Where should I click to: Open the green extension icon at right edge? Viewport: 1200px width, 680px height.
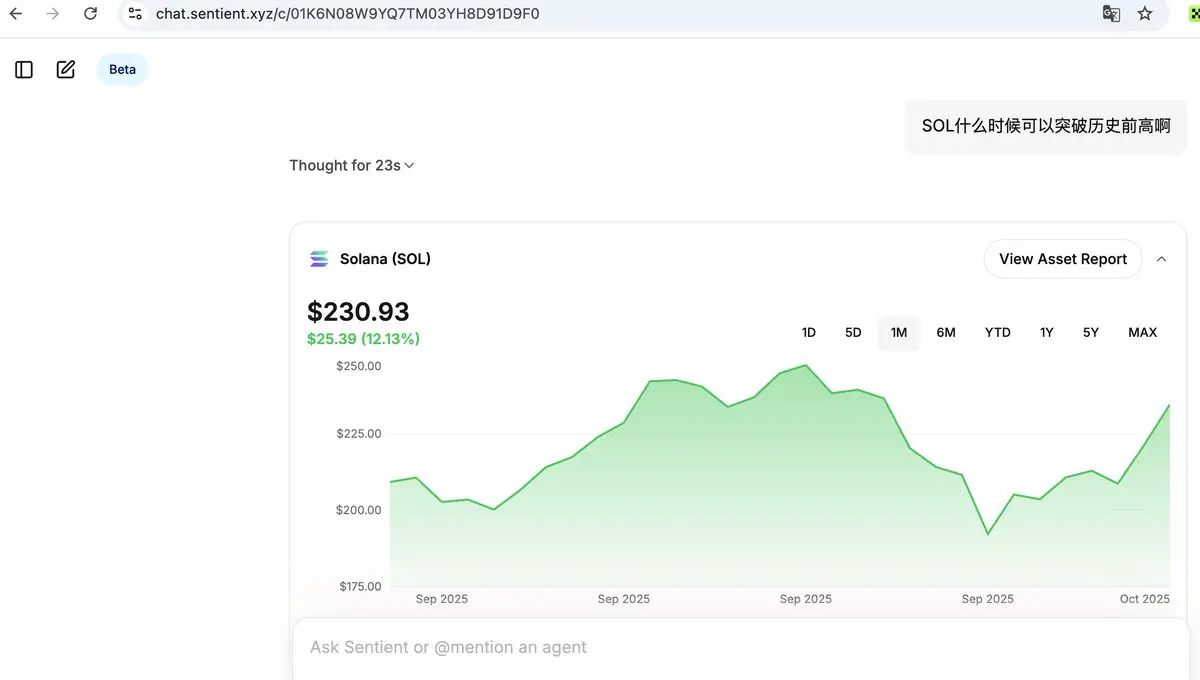pyautogui.click(x=1193, y=14)
